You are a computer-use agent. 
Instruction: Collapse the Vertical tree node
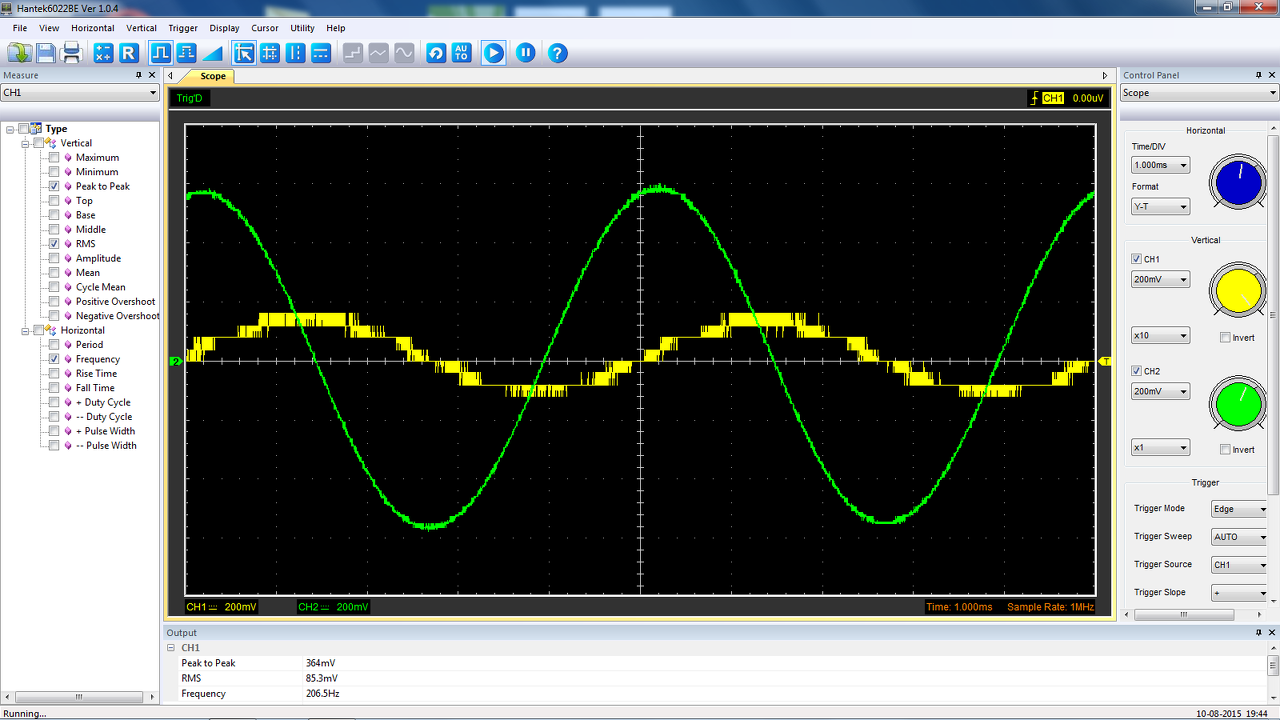(x=26, y=143)
